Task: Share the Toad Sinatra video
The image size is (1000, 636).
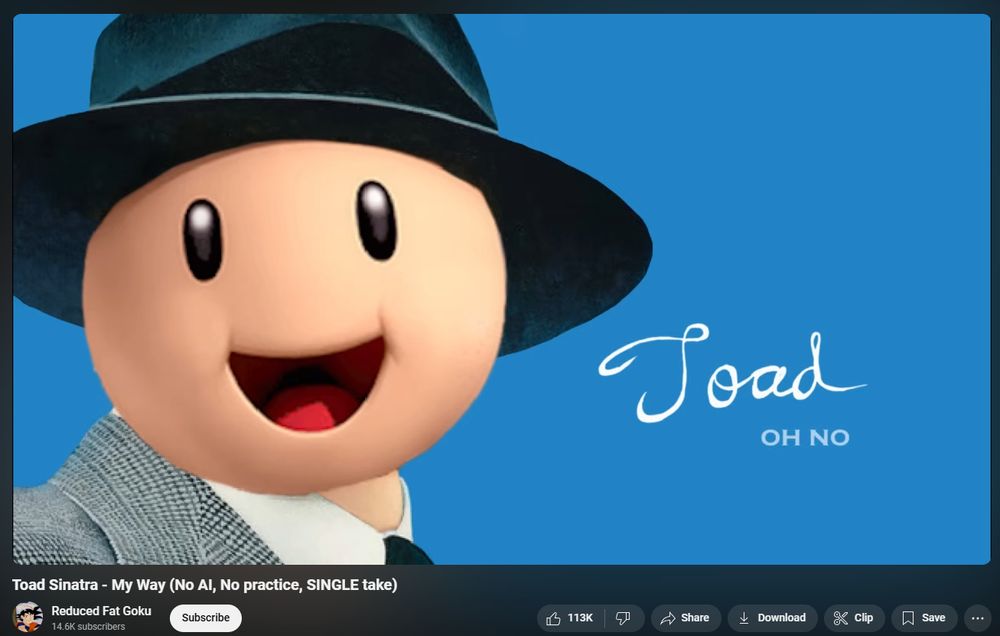Action: tap(686, 618)
